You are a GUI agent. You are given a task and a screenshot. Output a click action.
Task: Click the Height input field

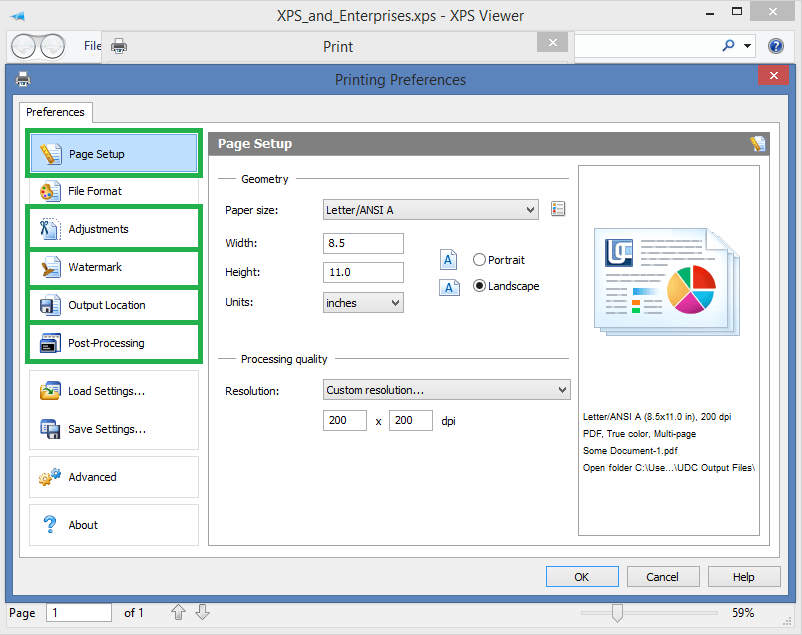(363, 272)
